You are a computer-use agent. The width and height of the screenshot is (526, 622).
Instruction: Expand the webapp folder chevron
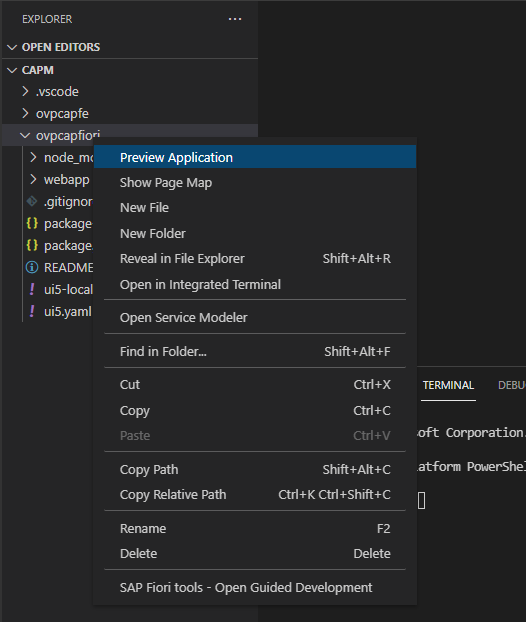pyautogui.click(x=34, y=180)
